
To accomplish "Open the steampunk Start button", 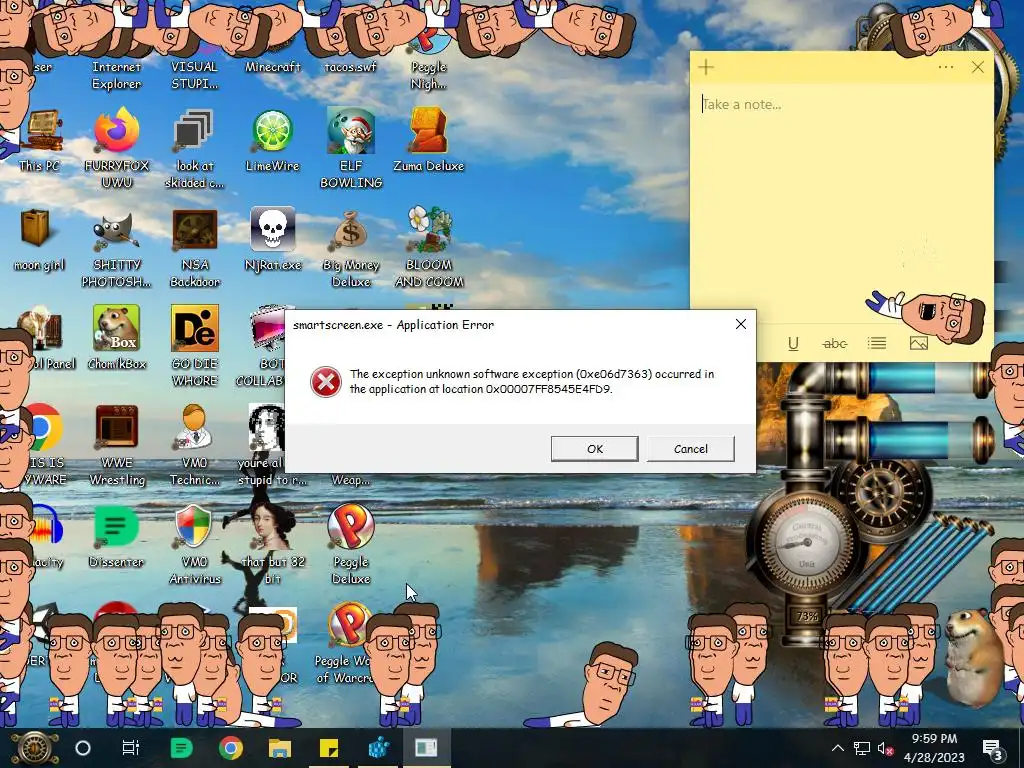I will click(34, 748).
